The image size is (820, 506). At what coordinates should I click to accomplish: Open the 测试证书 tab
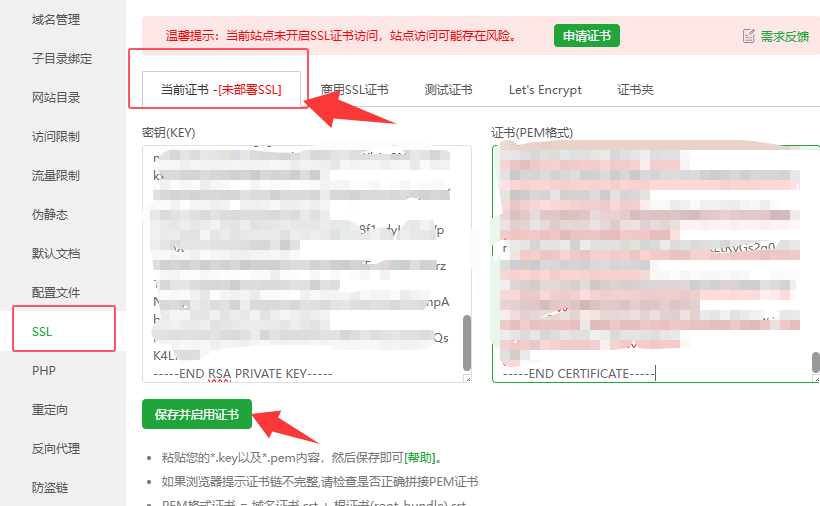coord(448,90)
